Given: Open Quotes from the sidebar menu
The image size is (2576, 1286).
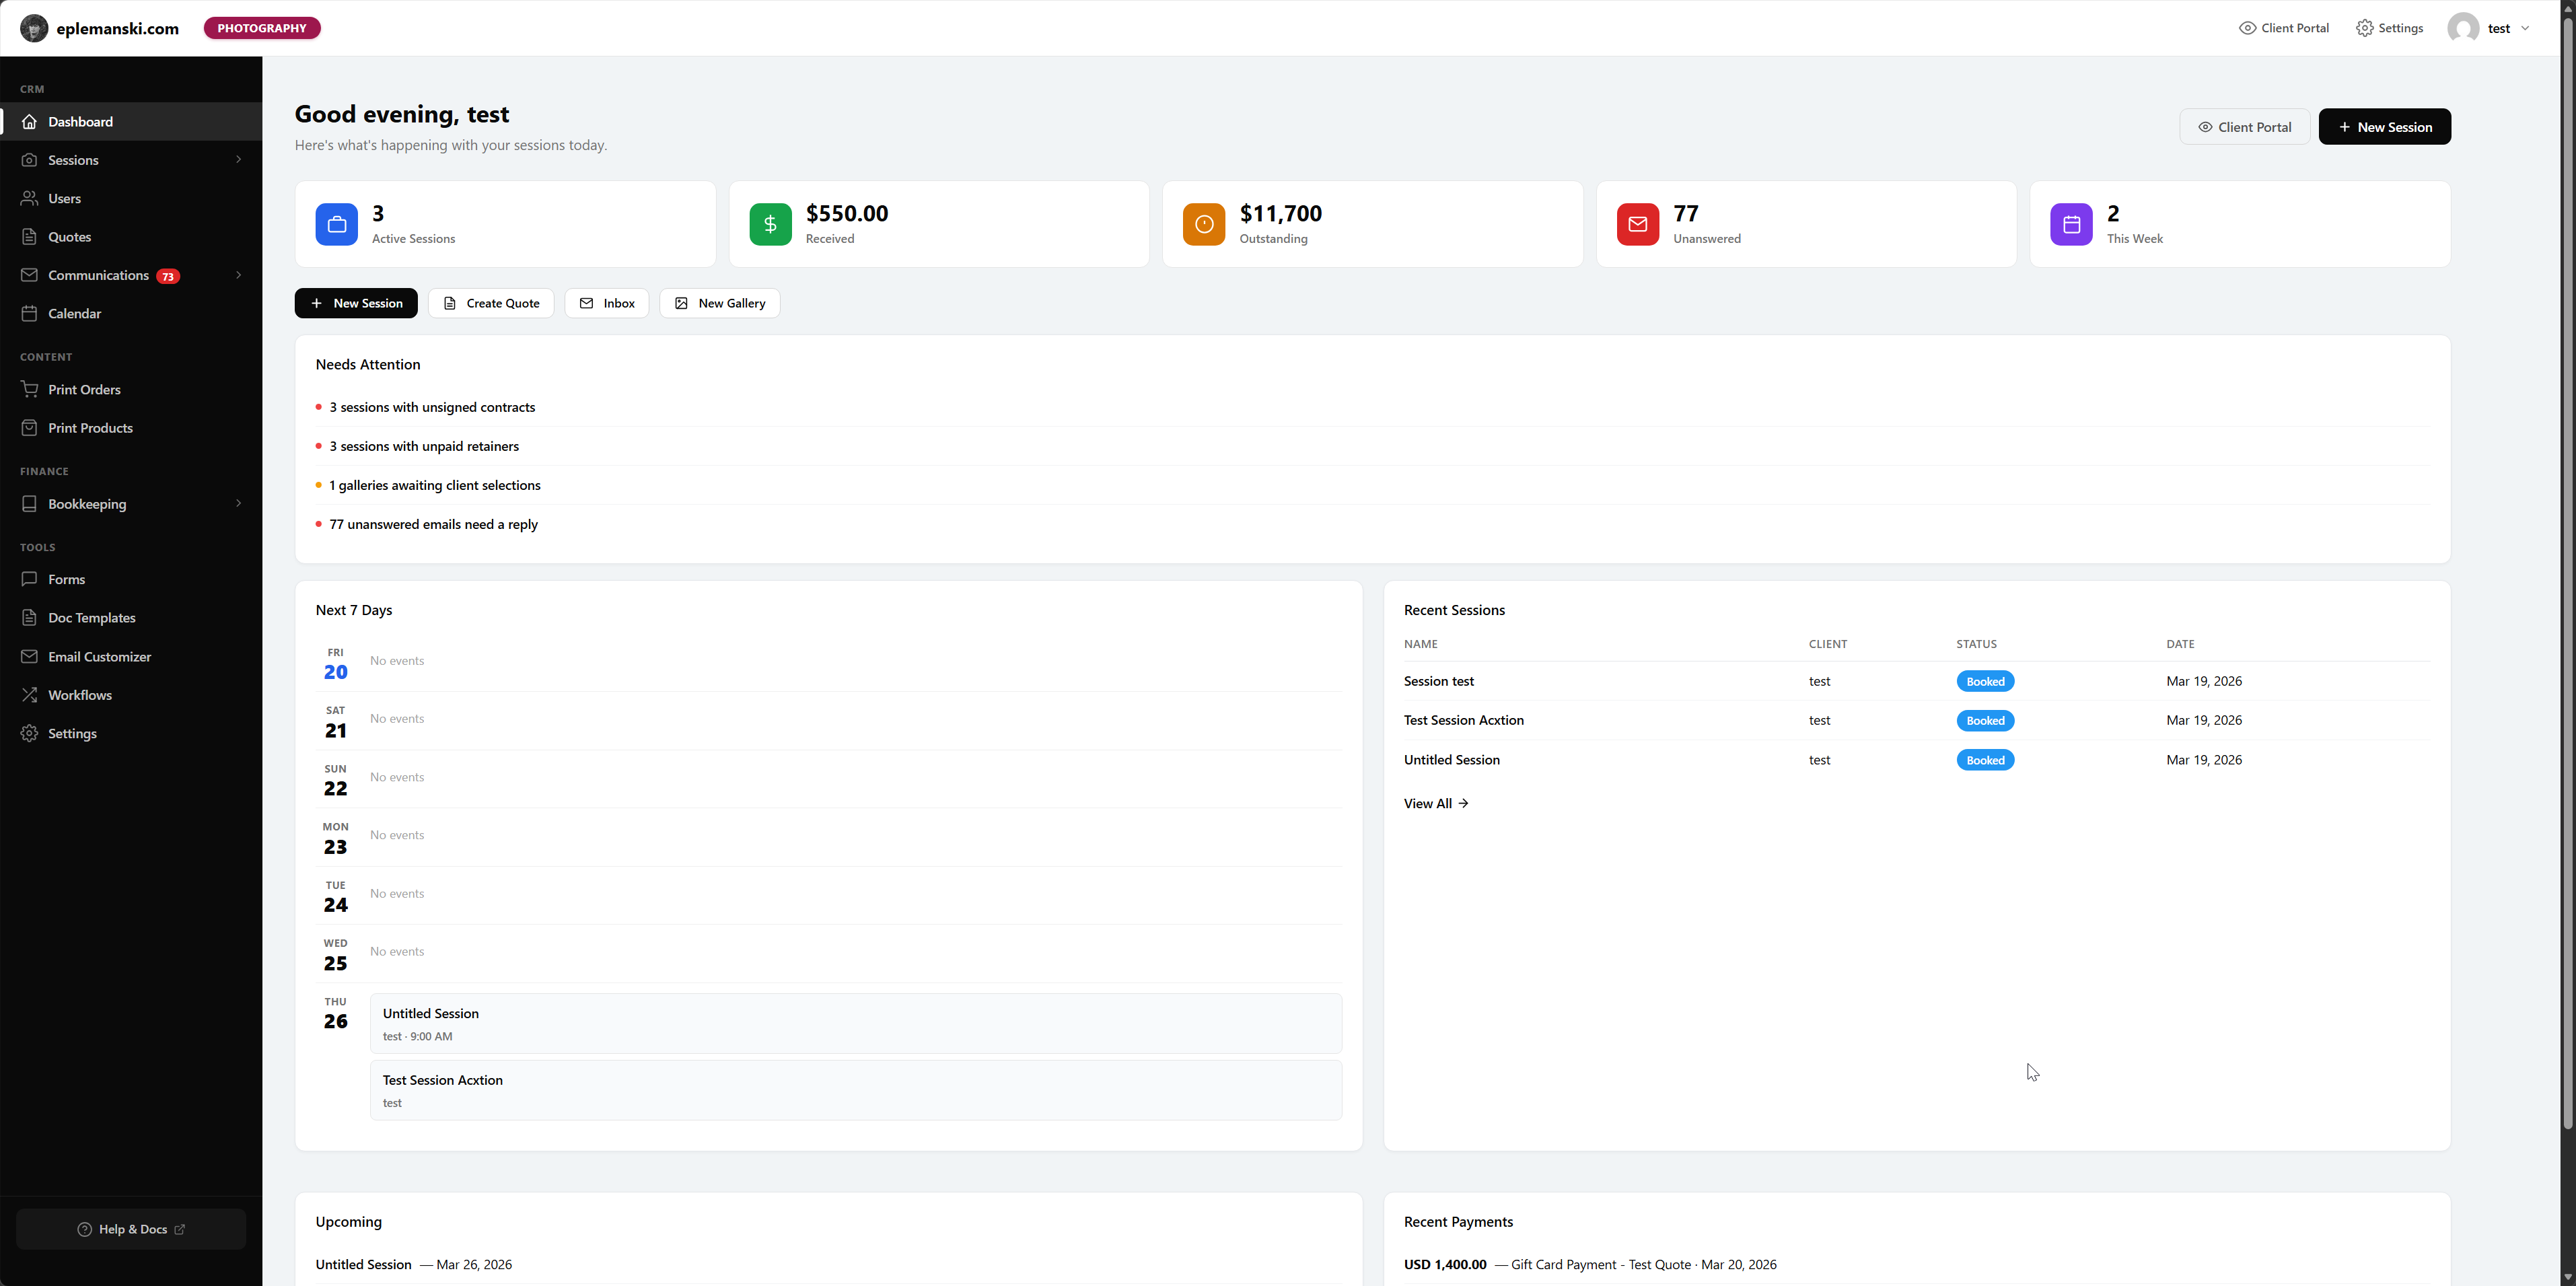Looking at the screenshot, I should (69, 237).
